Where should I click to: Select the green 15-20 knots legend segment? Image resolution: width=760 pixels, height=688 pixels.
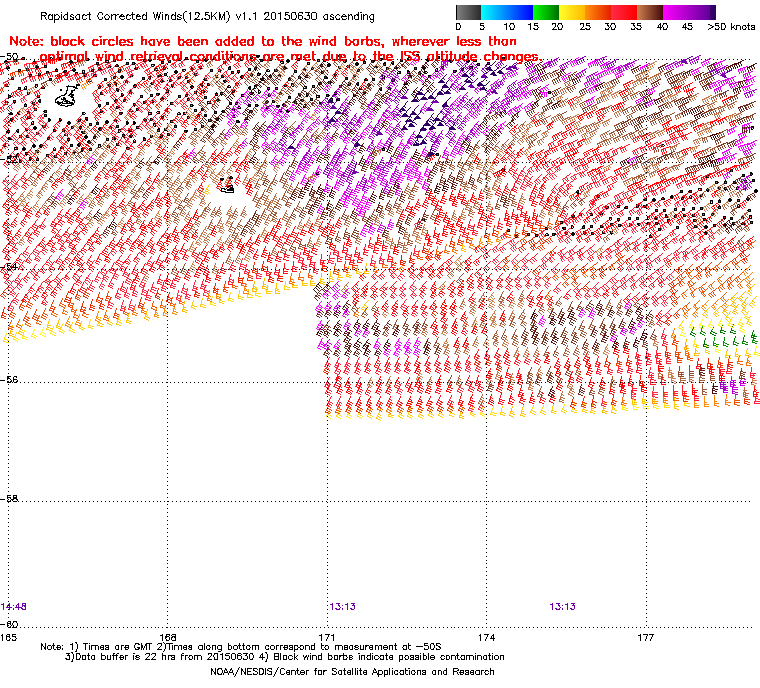pos(546,12)
